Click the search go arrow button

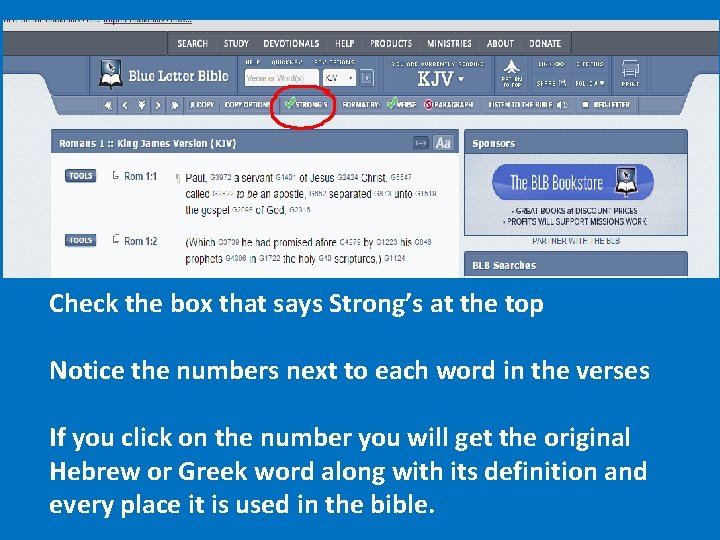coord(366,78)
